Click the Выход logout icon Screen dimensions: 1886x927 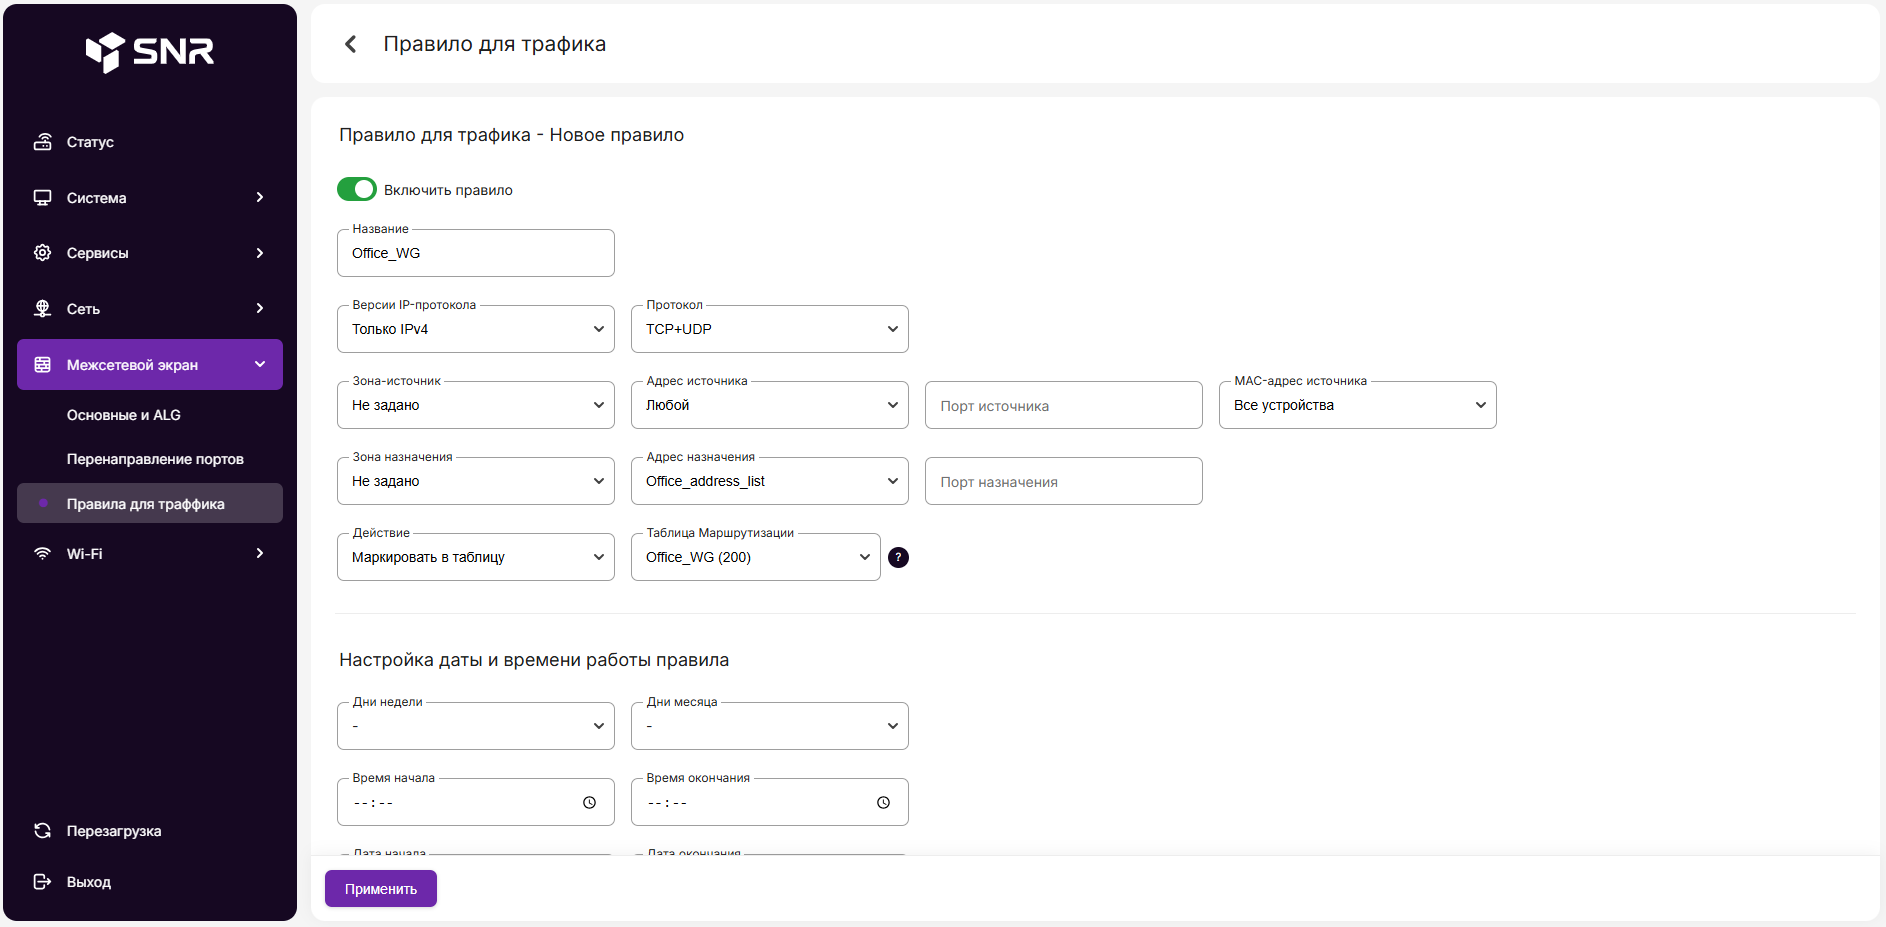click(x=43, y=882)
